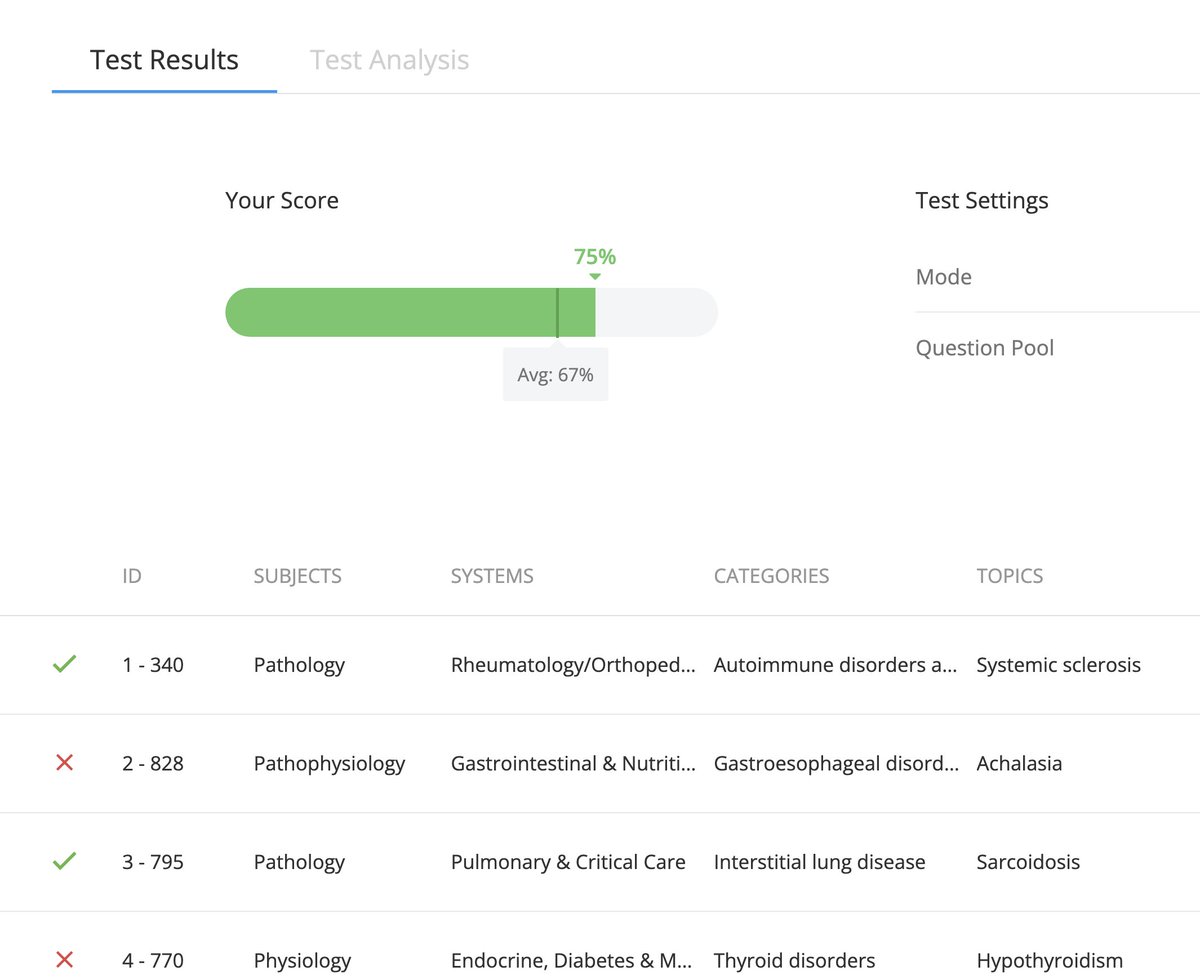
Task: Click the Interstitial lung disease cell
Action: tap(820, 862)
